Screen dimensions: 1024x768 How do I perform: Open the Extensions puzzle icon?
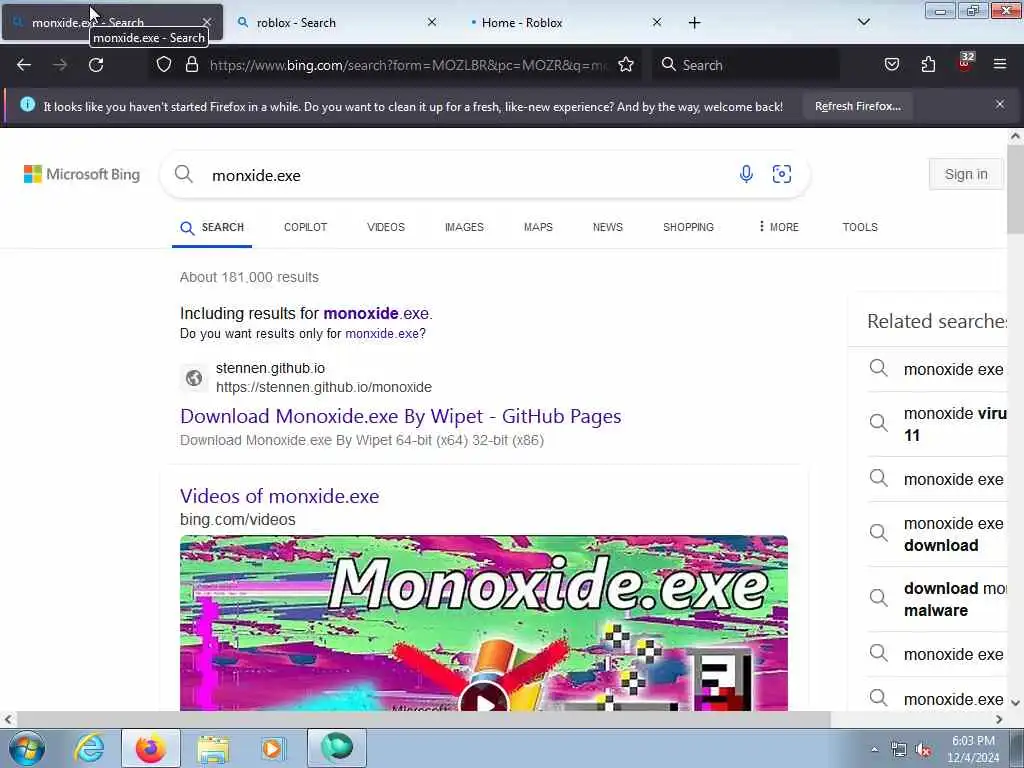(x=928, y=65)
